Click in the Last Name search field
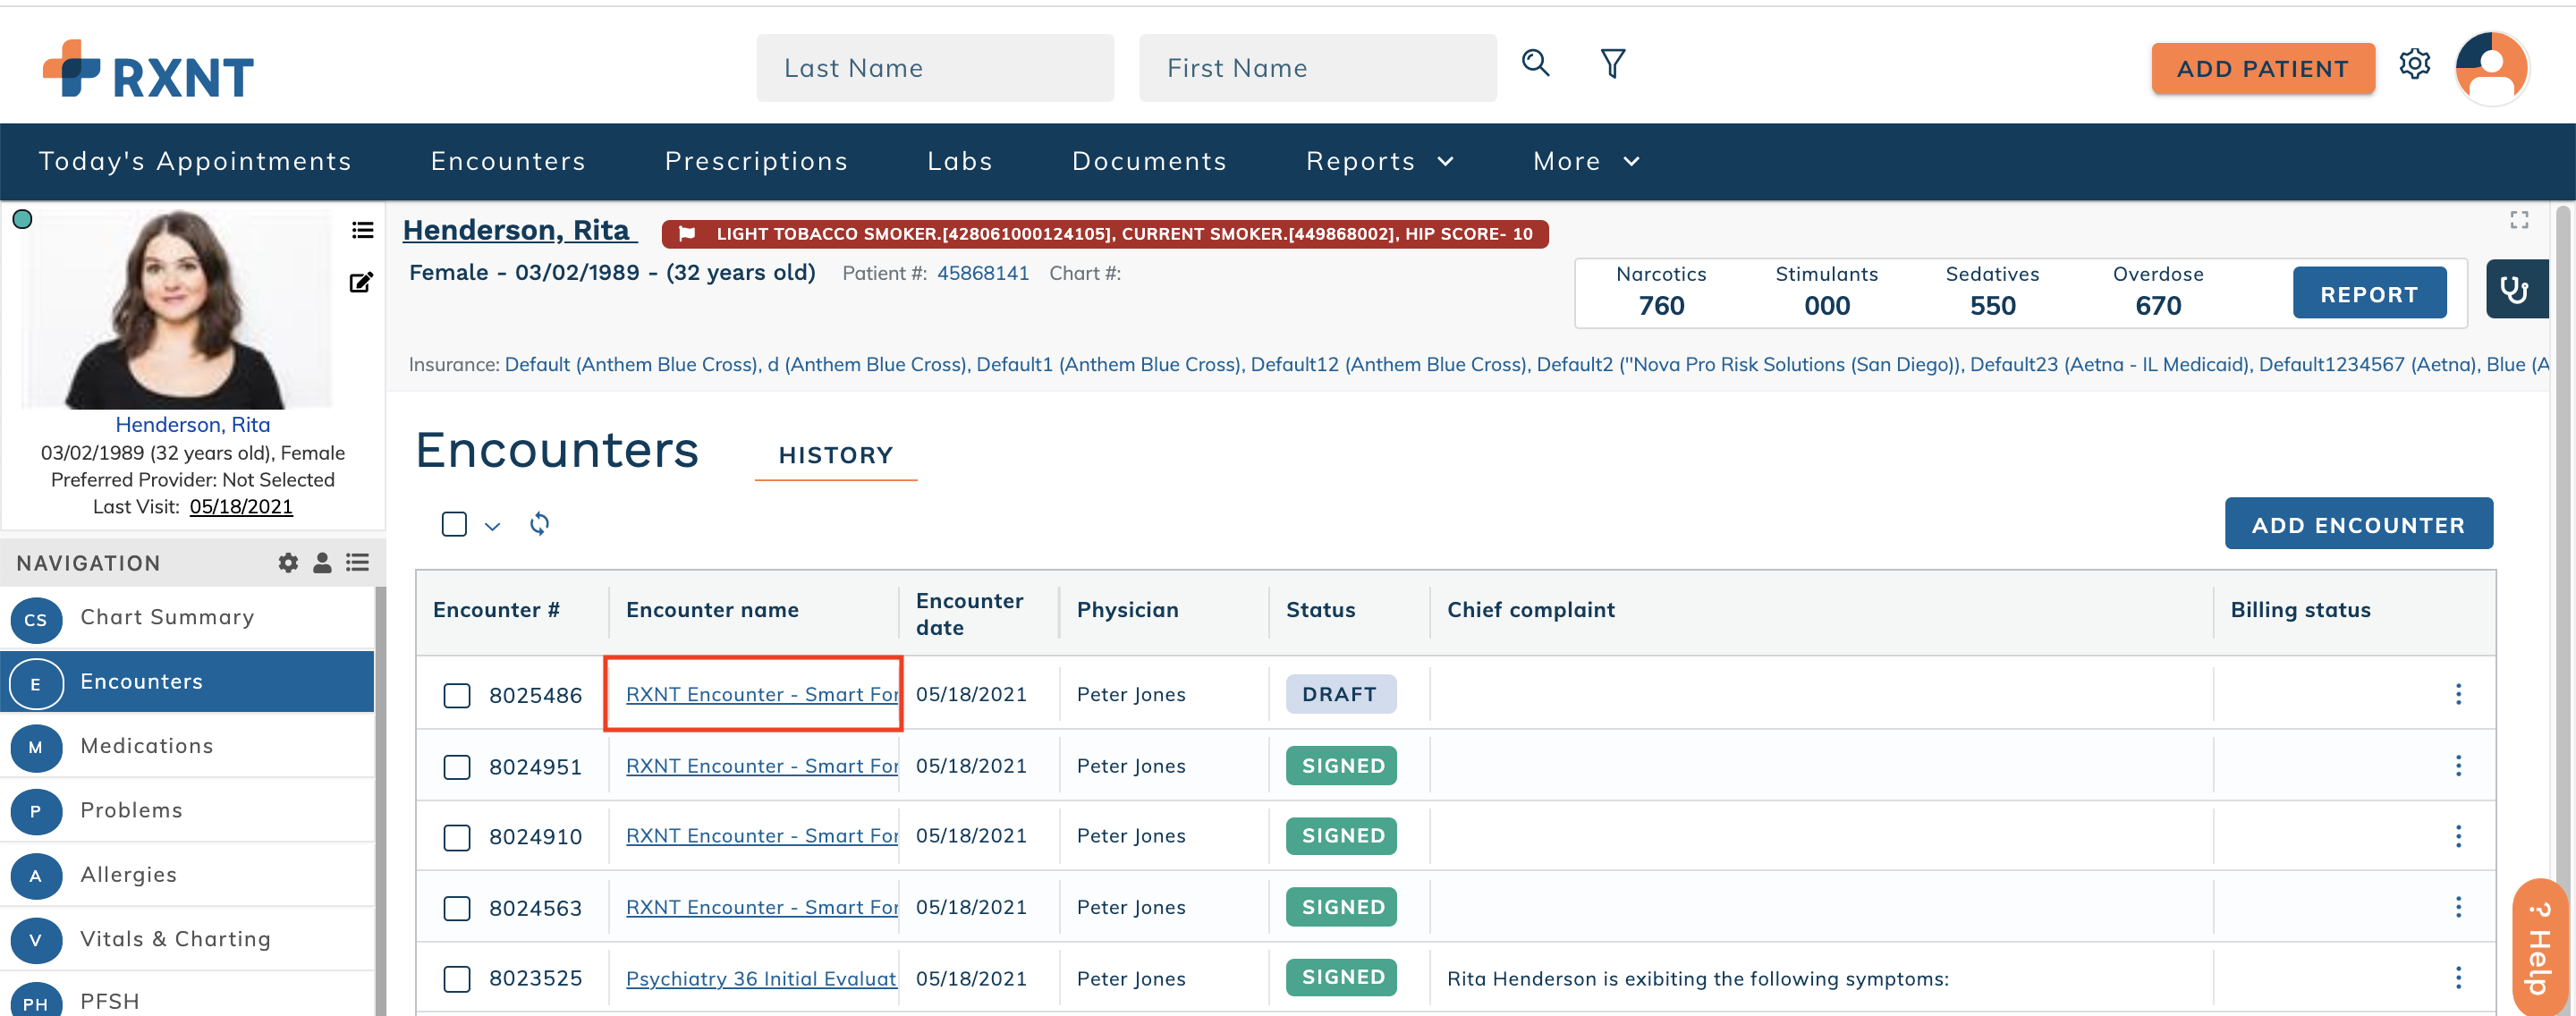The width and height of the screenshot is (2576, 1016). coord(934,68)
